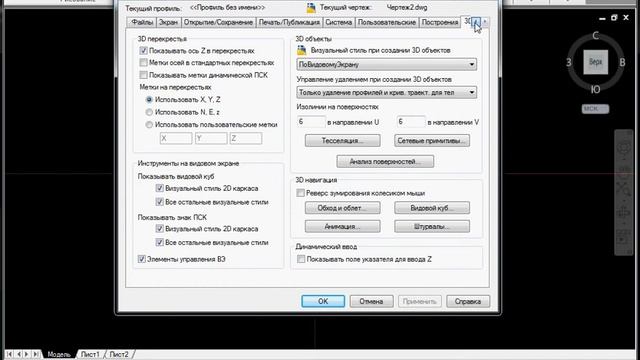The width and height of the screenshot is (640, 360).
Task: Restore the drawing window size
Action: [614, 18]
